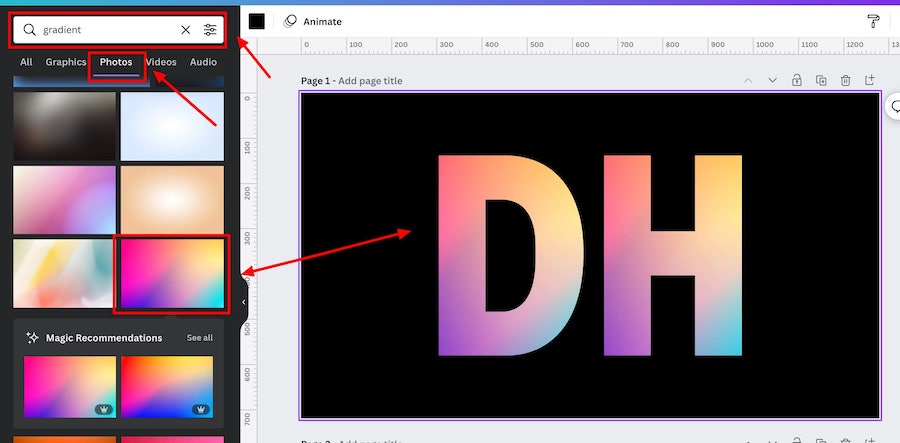This screenshot has width=900, height=443.
Task: Select the dark smoky gradient photo
Action: 64,126
